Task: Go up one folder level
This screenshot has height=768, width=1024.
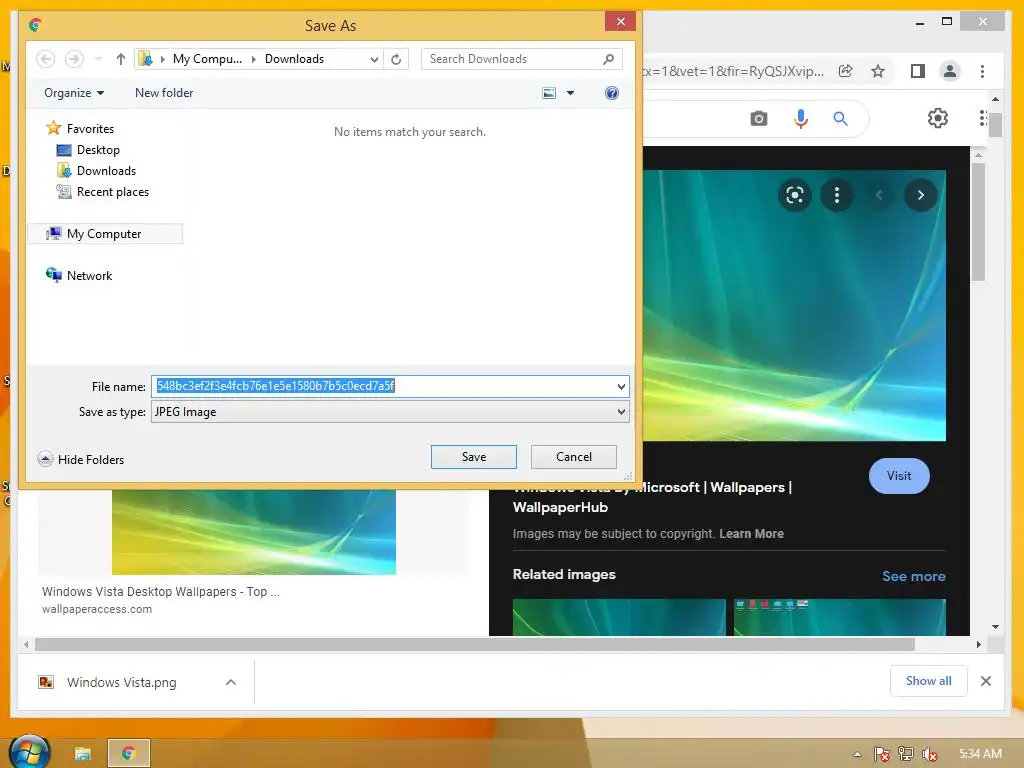Action: [121, 59]
